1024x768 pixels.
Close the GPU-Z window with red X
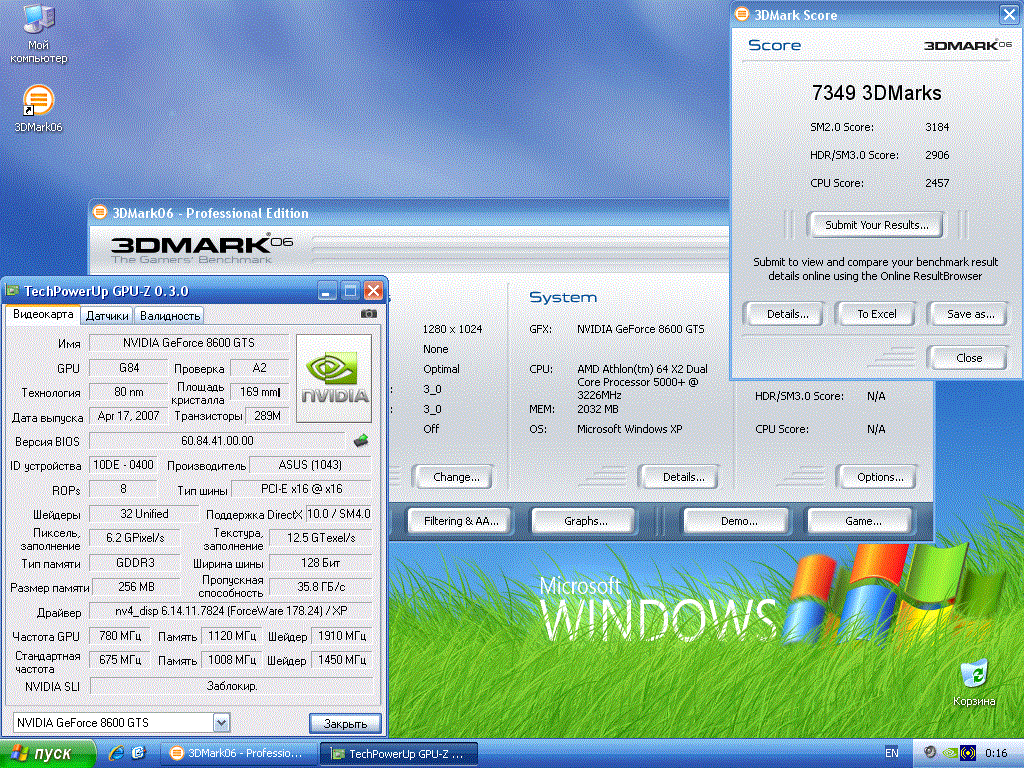pos(374,291)
